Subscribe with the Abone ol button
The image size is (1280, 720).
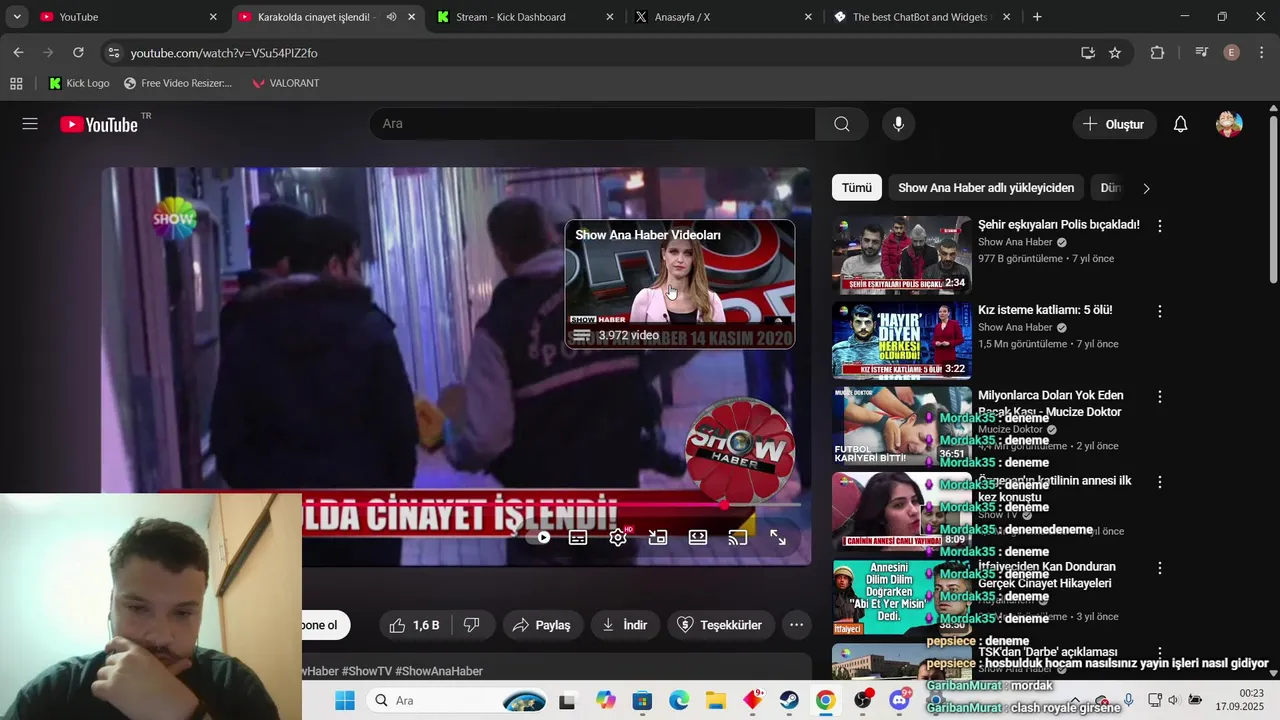[x=325, y=625]
